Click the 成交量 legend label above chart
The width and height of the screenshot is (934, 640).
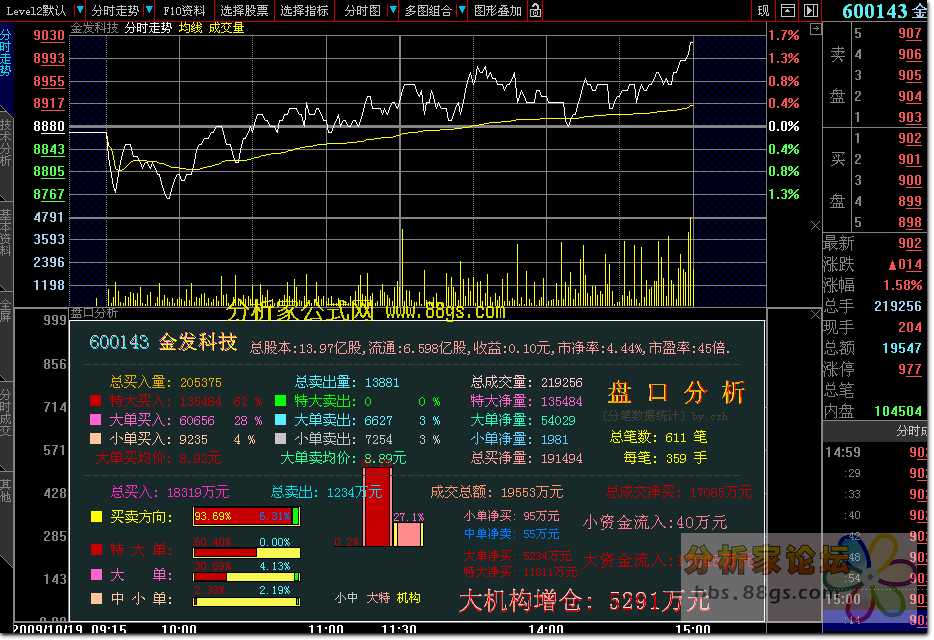click(x=226, y=28)
